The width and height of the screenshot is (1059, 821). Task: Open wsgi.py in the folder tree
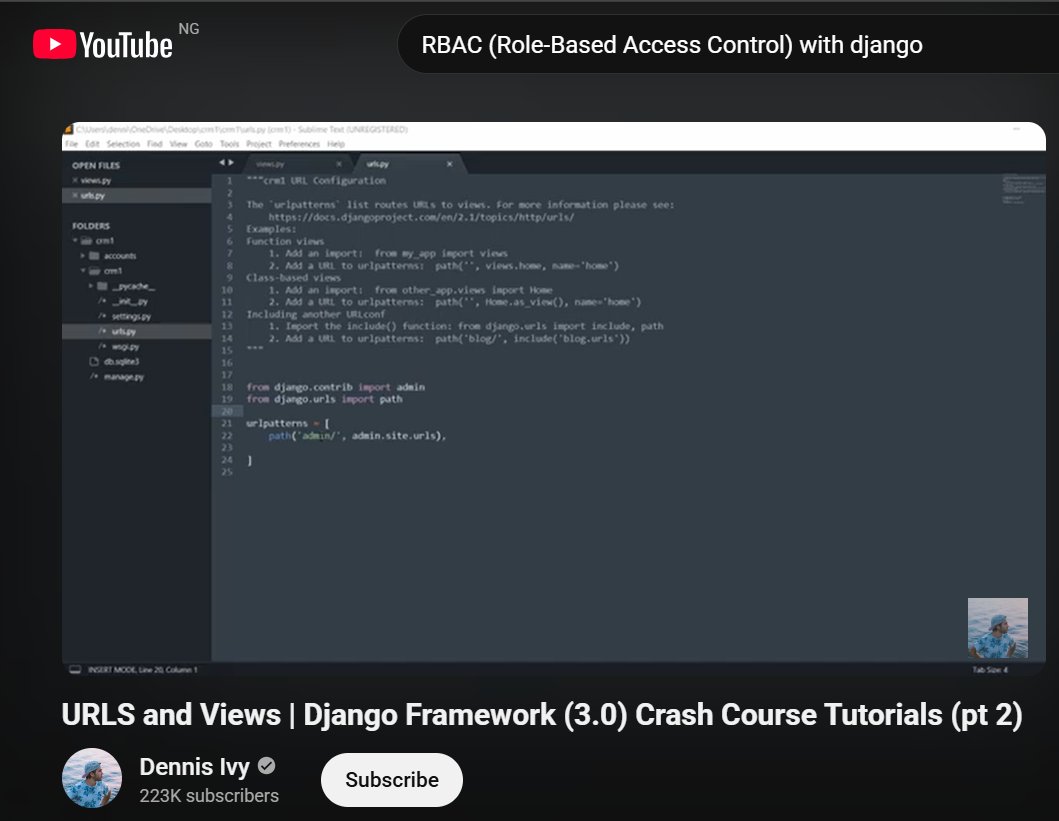(x=126, y=346)
